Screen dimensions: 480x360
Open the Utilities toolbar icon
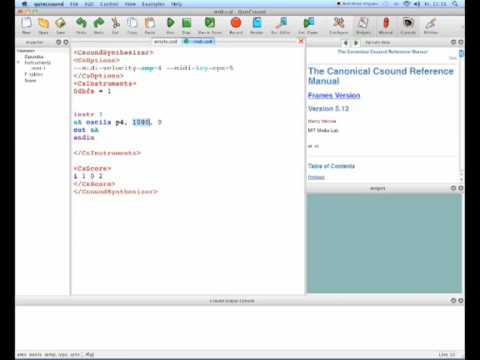click(x=431, y=25)
